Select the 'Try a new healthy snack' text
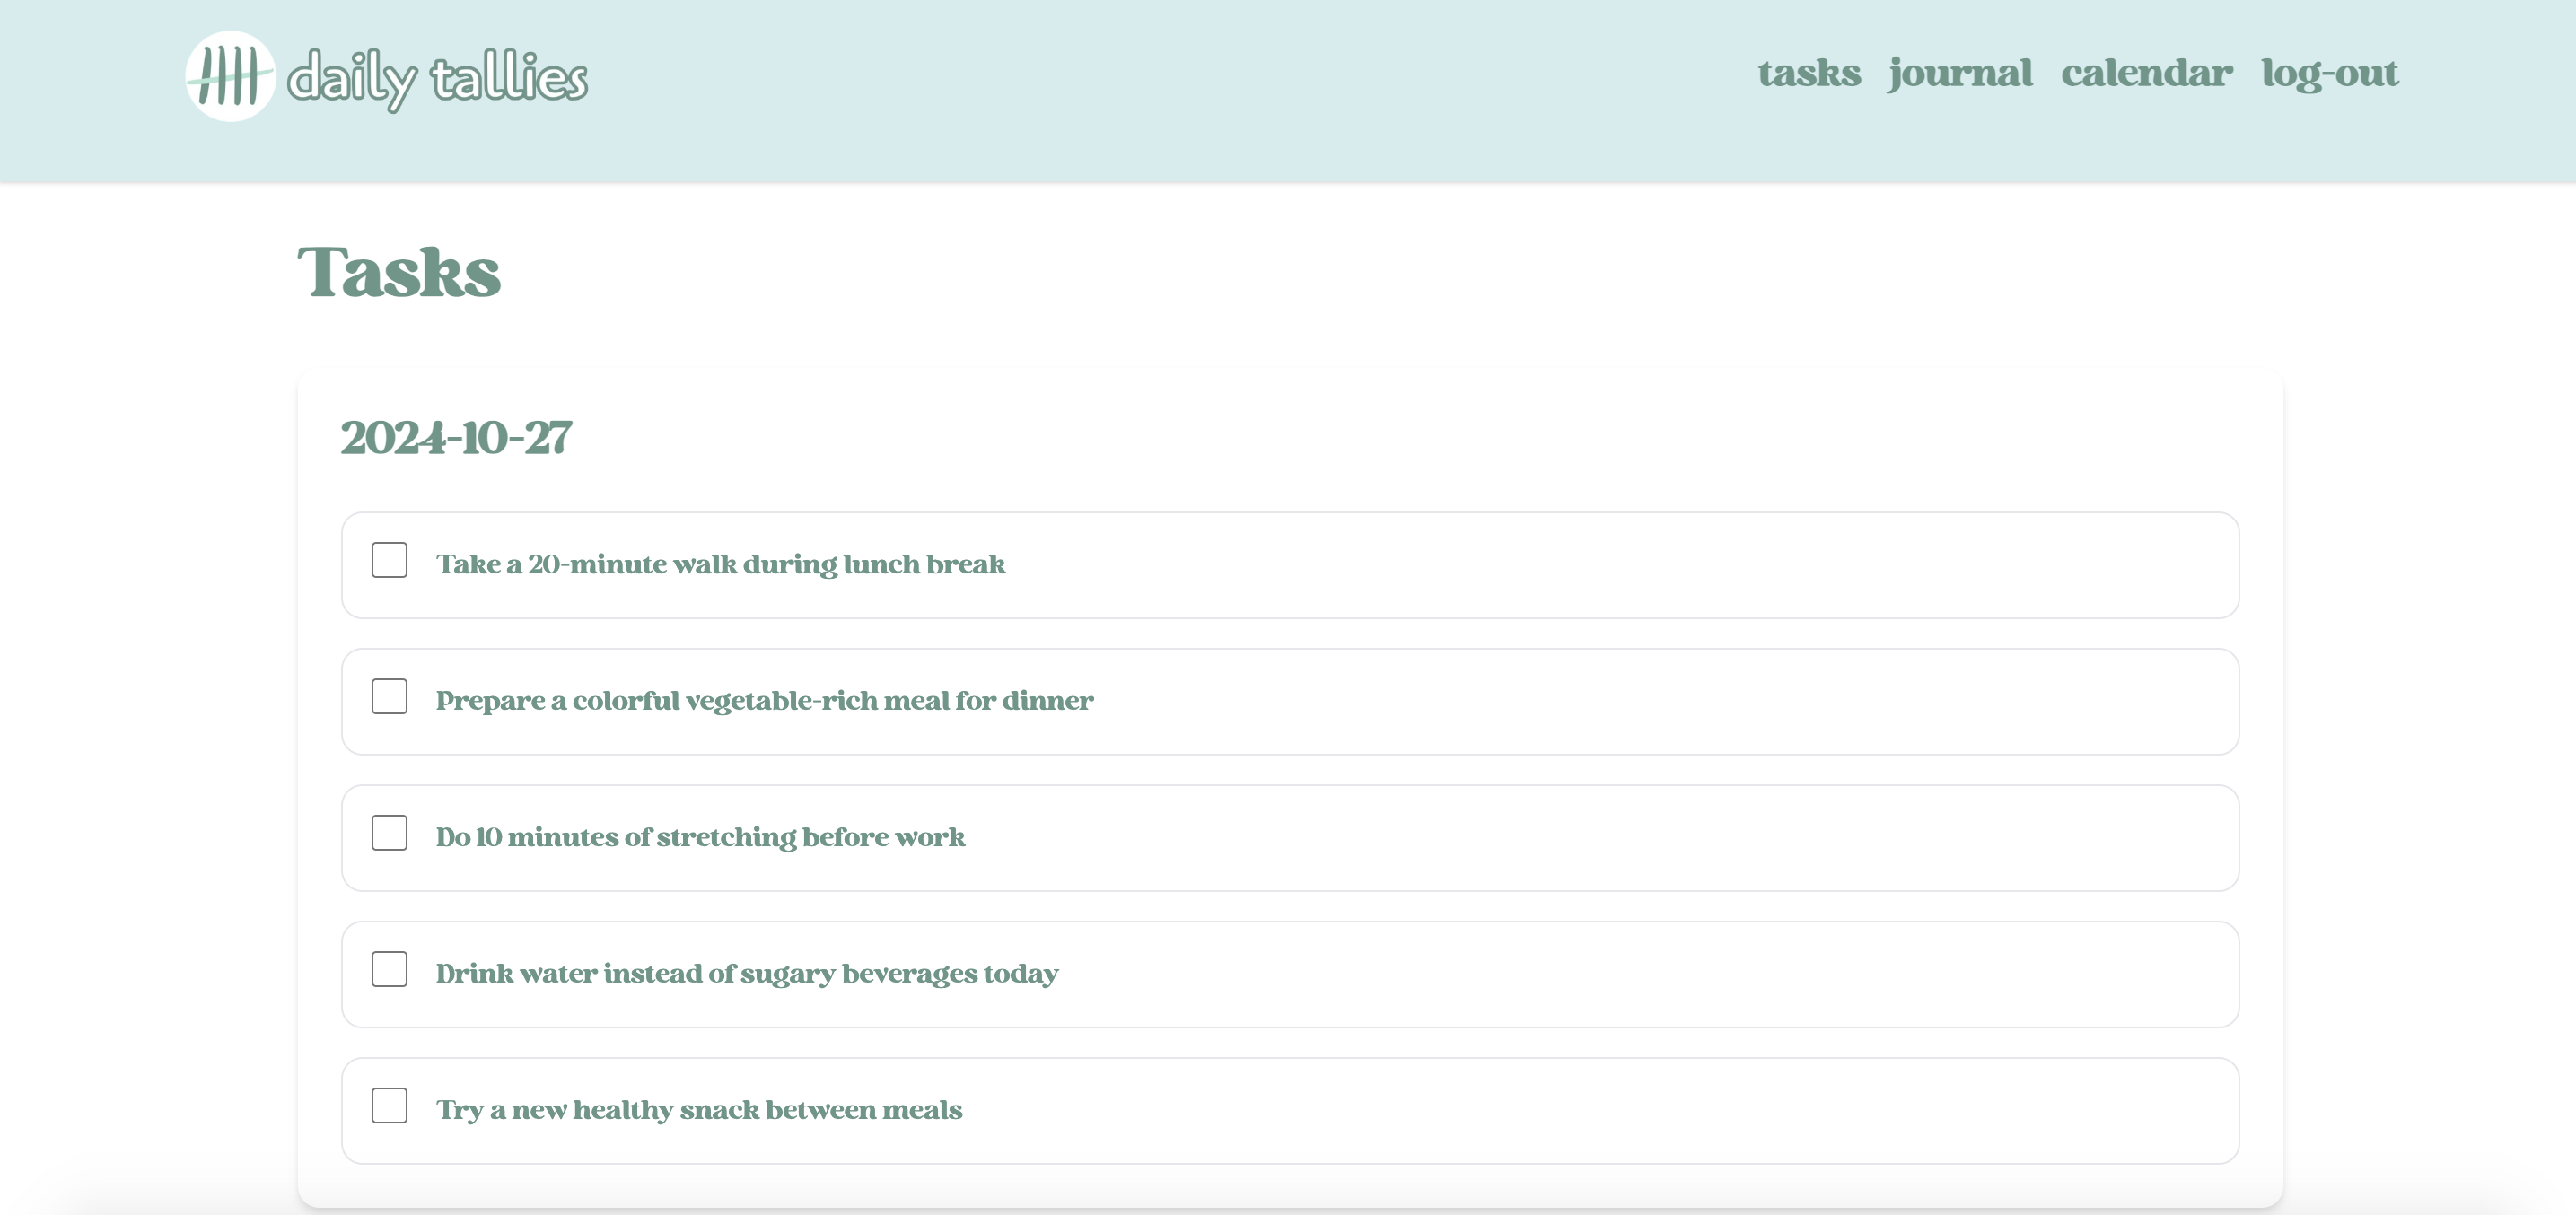Image resolution: width=2576 pixels, height=1215 pixels. pyautogui.click(x=698, y=1110)
